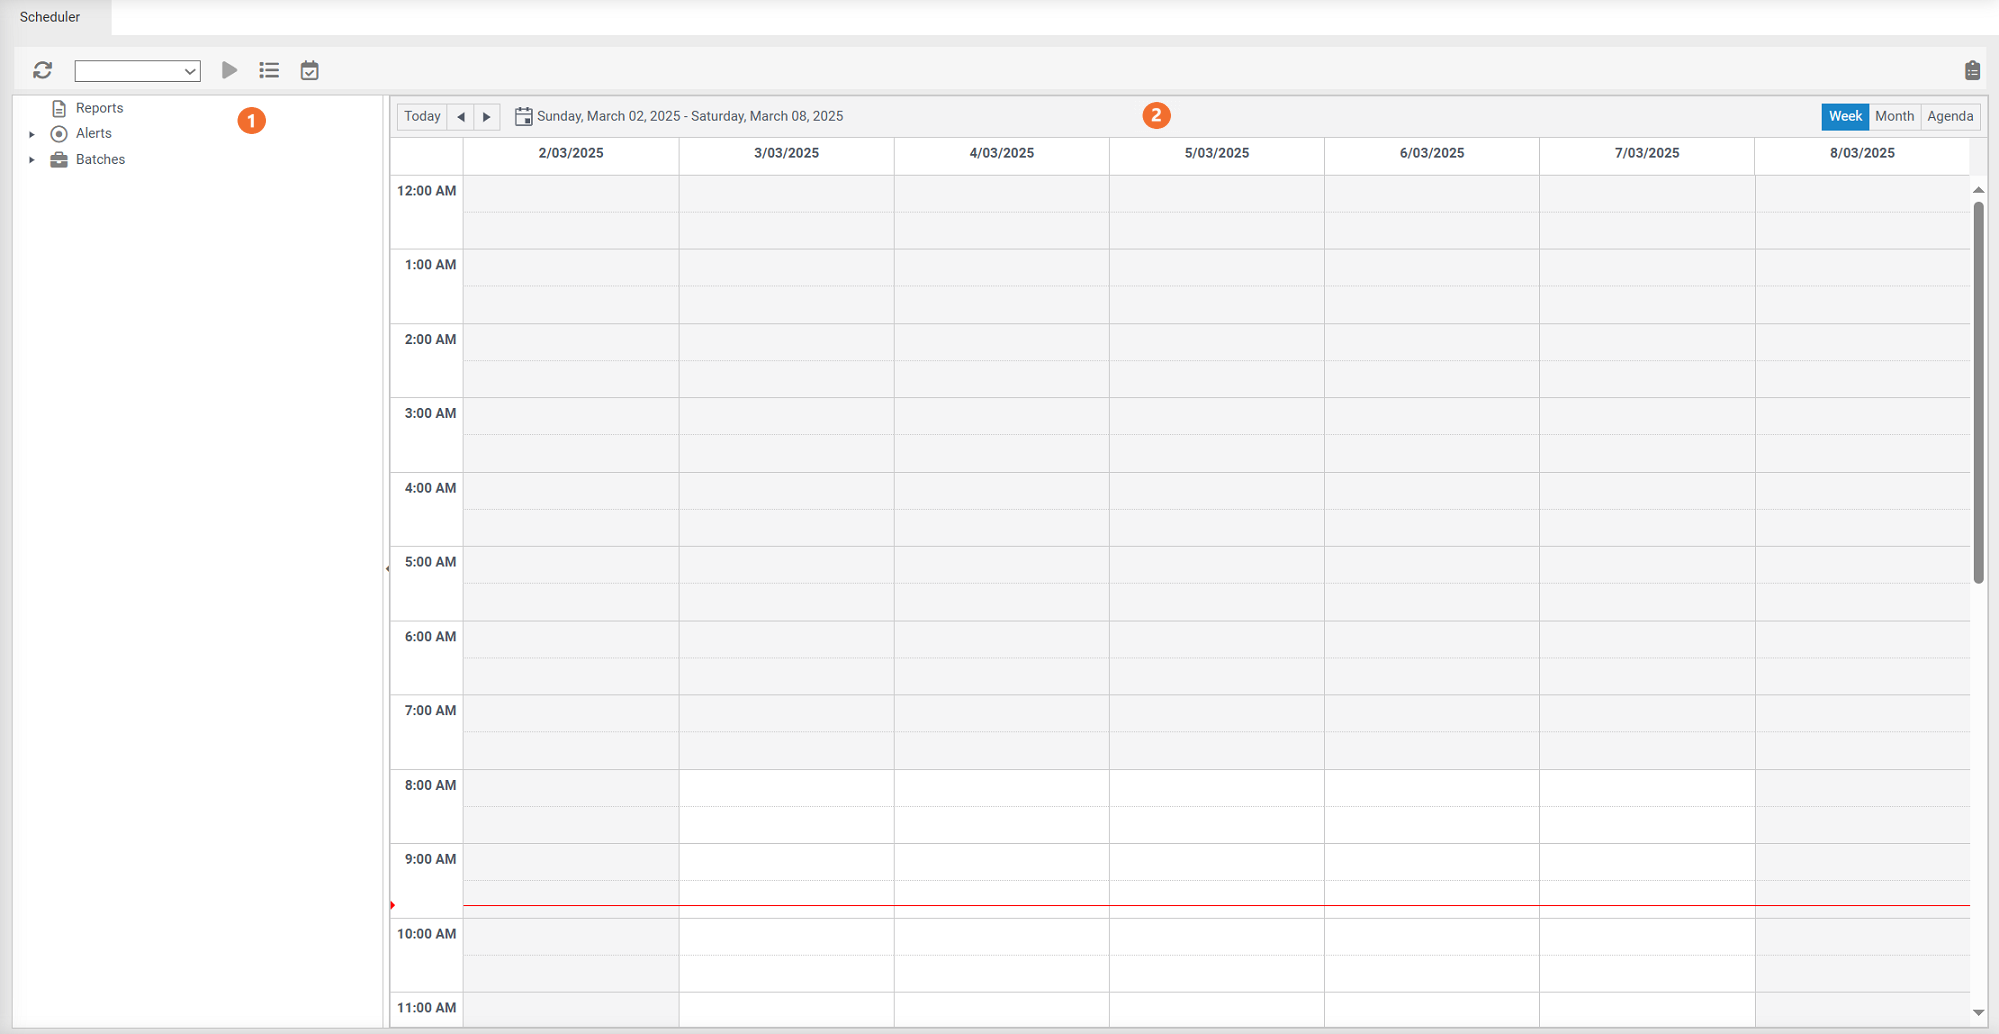Click the down arrow on the vertical scrollbar
Viewport: 1999px width, 1034px height.
[x=1978, y=1012]
